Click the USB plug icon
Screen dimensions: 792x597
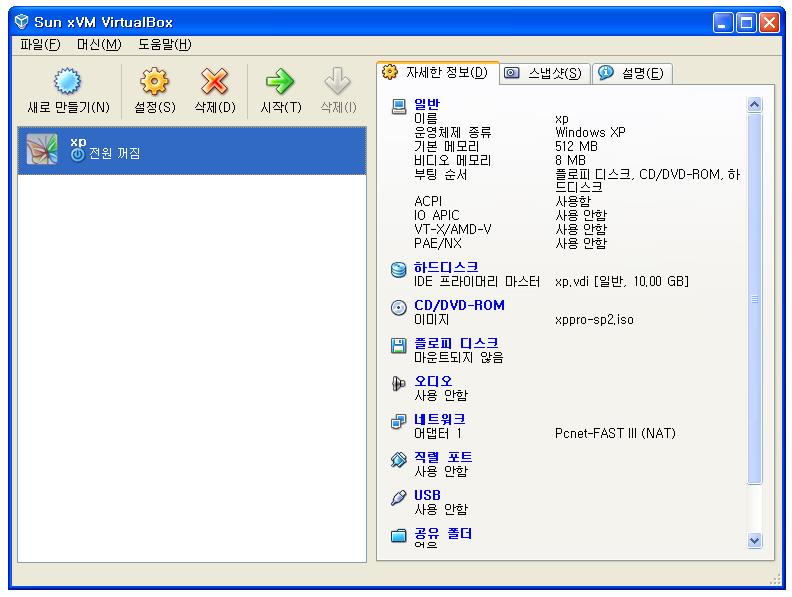click(399, 498)
